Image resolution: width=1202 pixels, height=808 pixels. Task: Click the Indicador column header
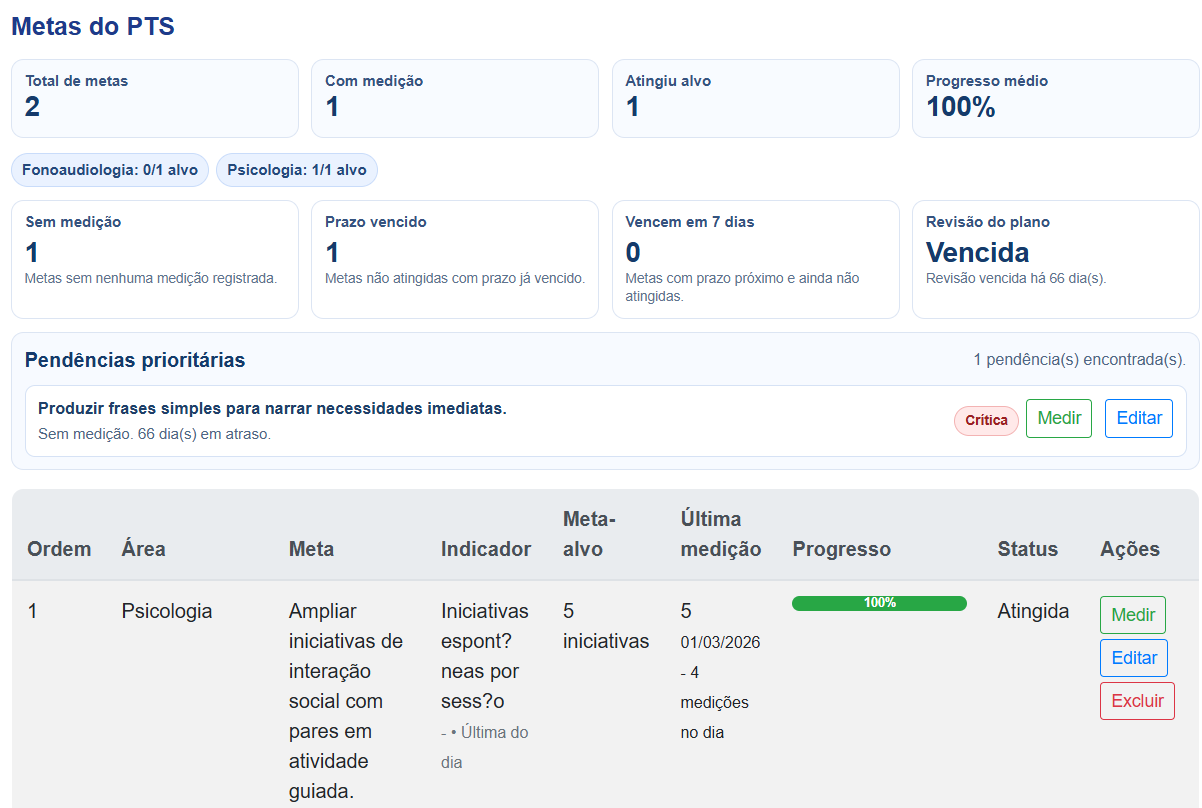coord(486,549)
